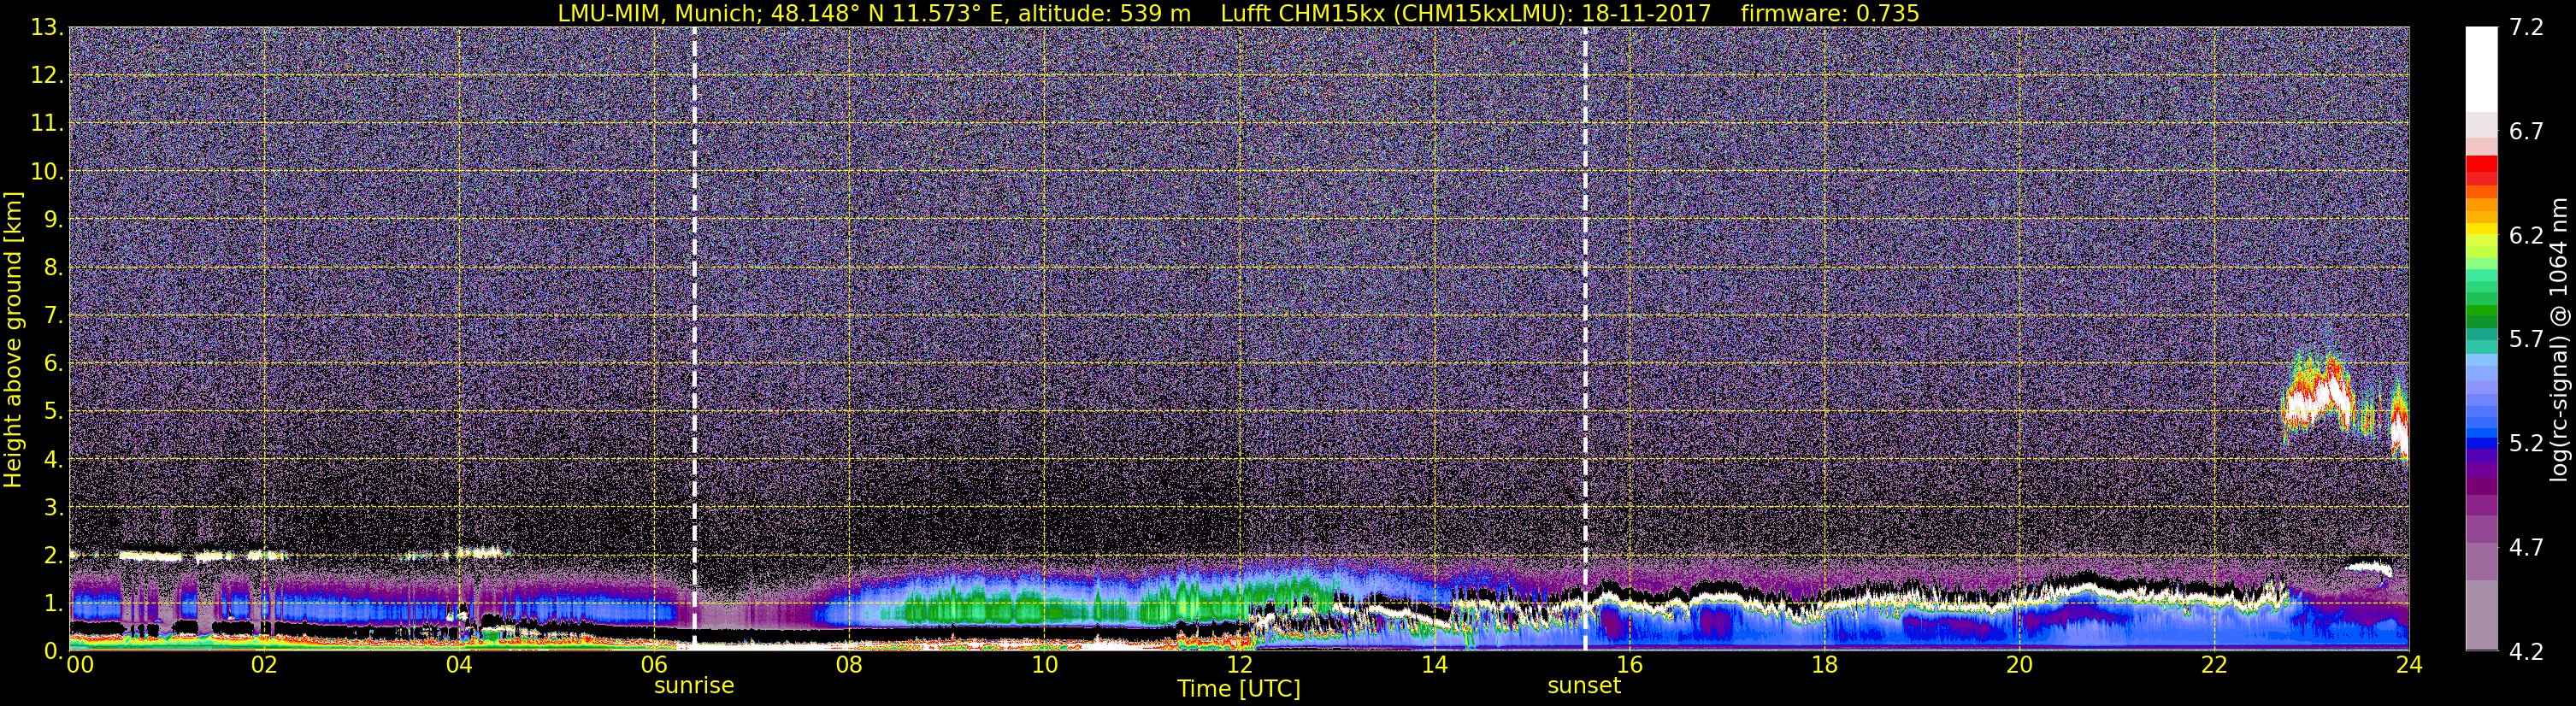
Task: Click the time axis tick label 04
Action: point(458,665)
